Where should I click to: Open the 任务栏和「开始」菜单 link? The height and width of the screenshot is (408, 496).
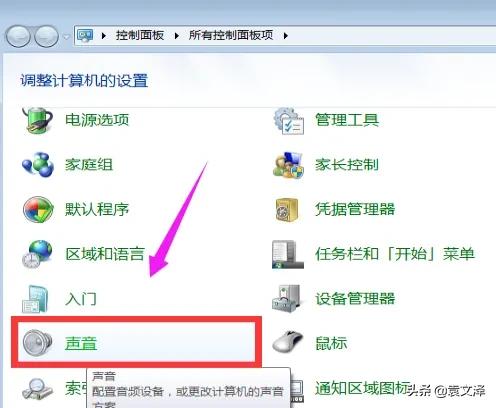pos(395,254)
